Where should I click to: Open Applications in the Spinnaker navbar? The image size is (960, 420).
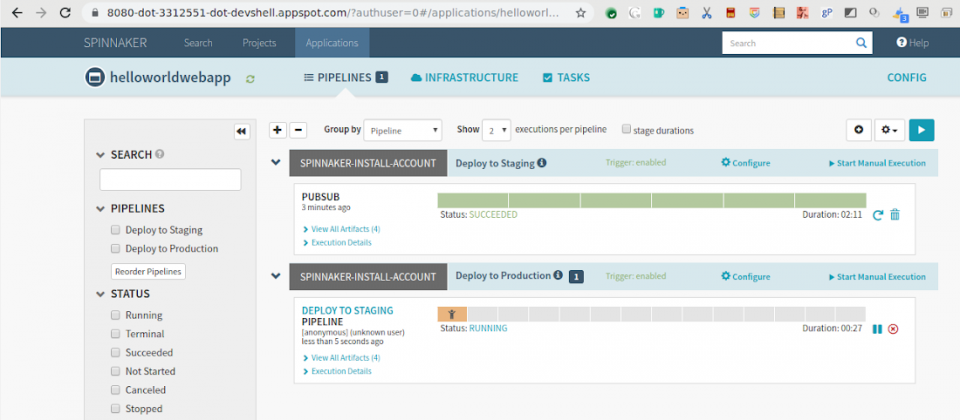click(x=332, y=43)
